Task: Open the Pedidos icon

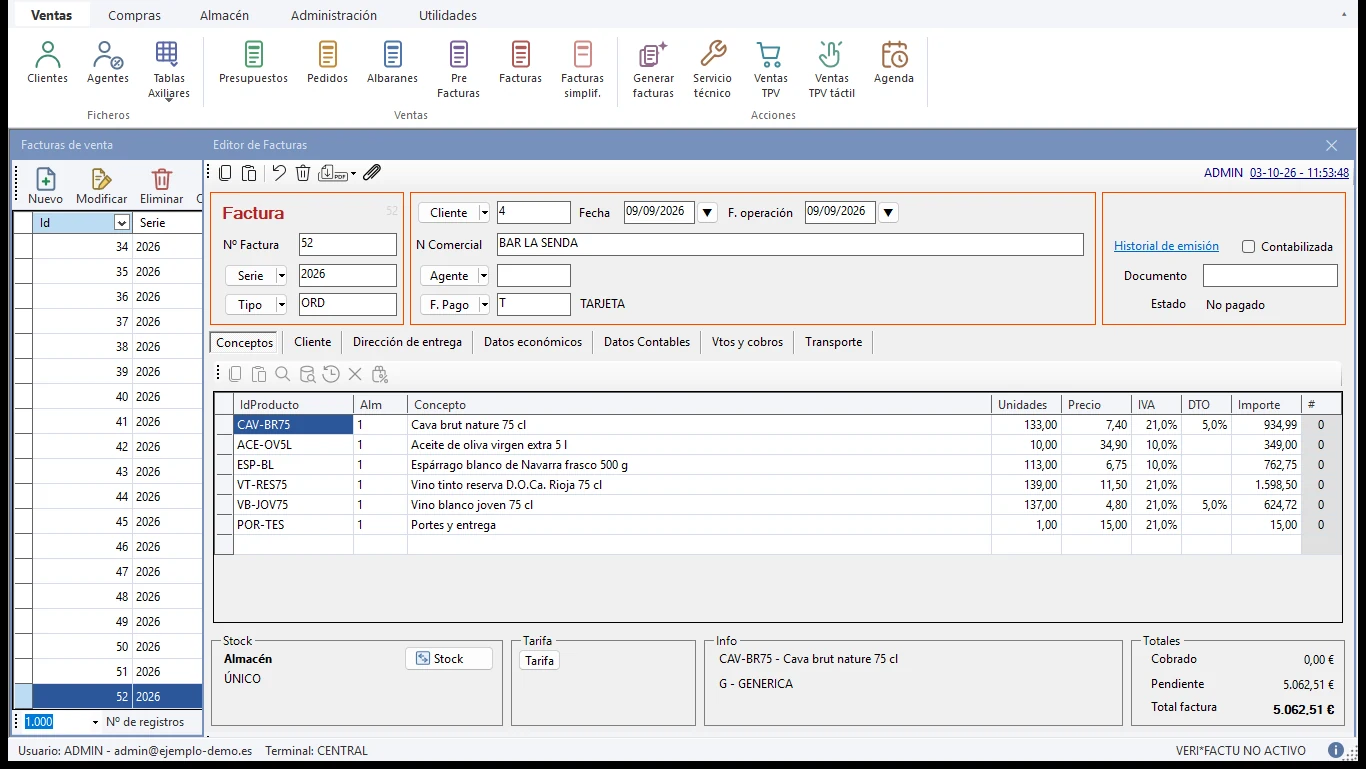Action: click(x=328, y=62)
